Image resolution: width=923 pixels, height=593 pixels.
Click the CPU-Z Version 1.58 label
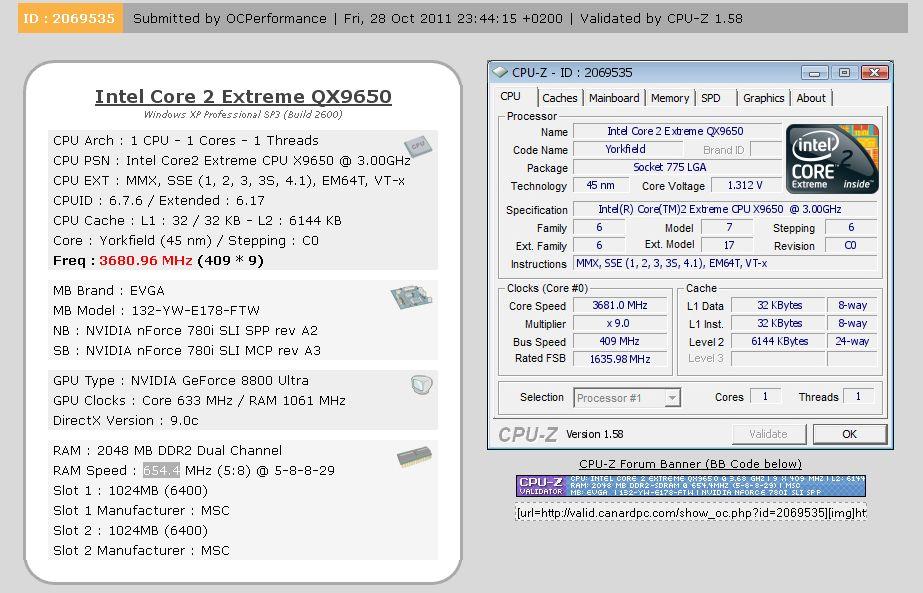pyautogui.click(x=595, y=434)
